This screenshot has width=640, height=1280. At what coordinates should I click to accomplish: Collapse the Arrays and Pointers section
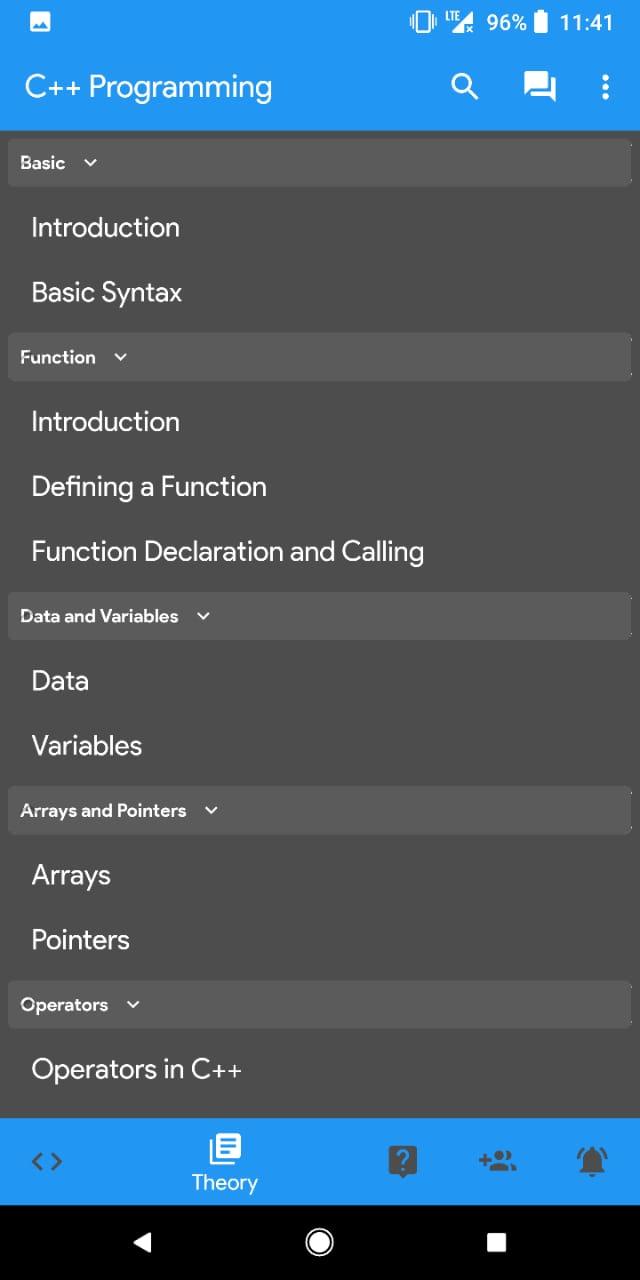click(320, 810)
